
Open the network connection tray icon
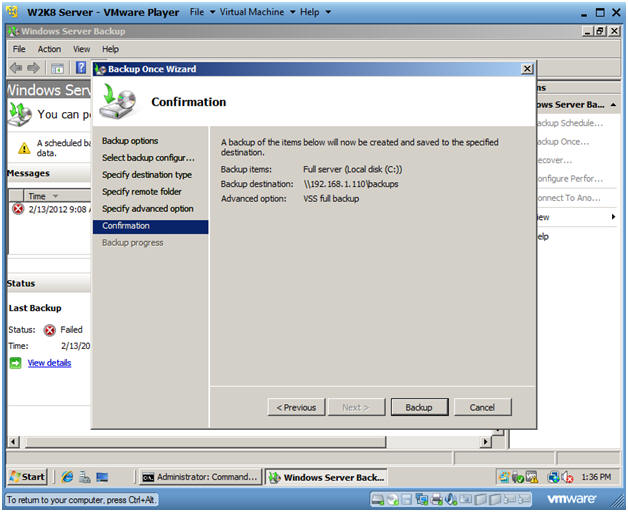tap(554, 477)
